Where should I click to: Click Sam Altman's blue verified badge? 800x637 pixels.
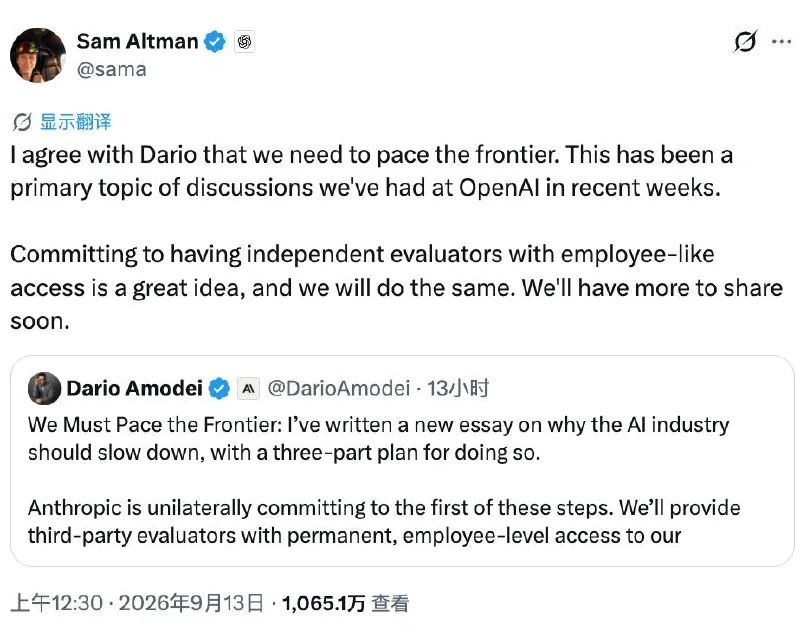(x=215, y=42)
